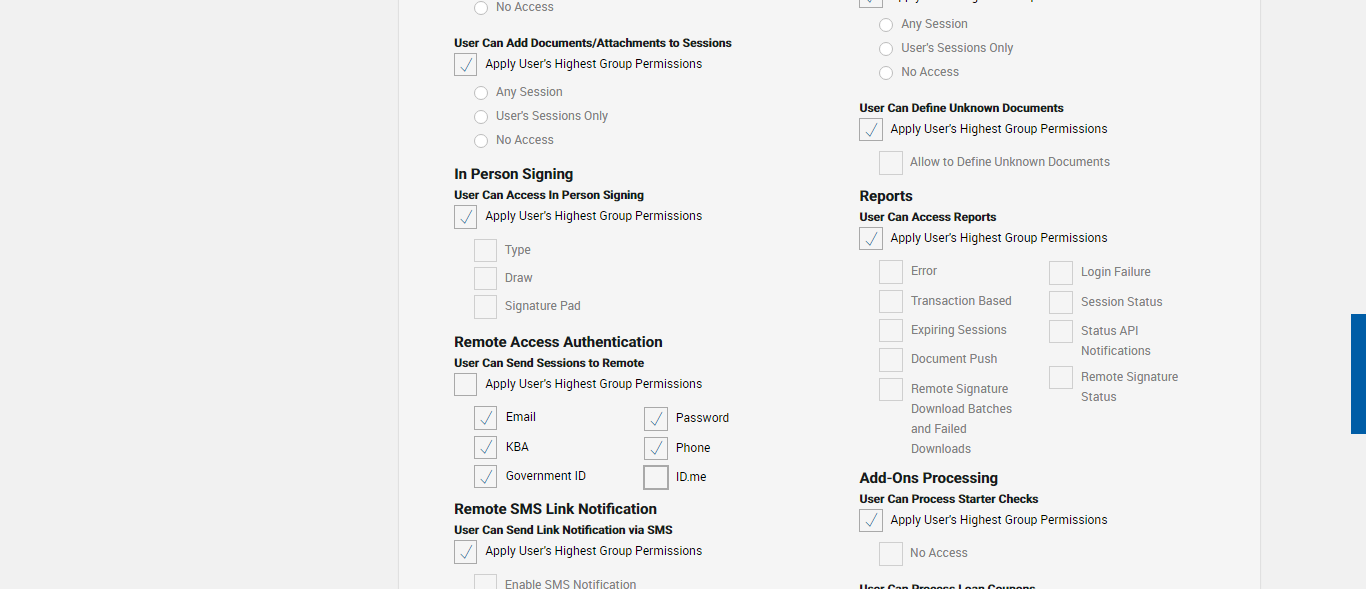Uncheck the Email remote authentication checkbox

click(x=486, y=418)
